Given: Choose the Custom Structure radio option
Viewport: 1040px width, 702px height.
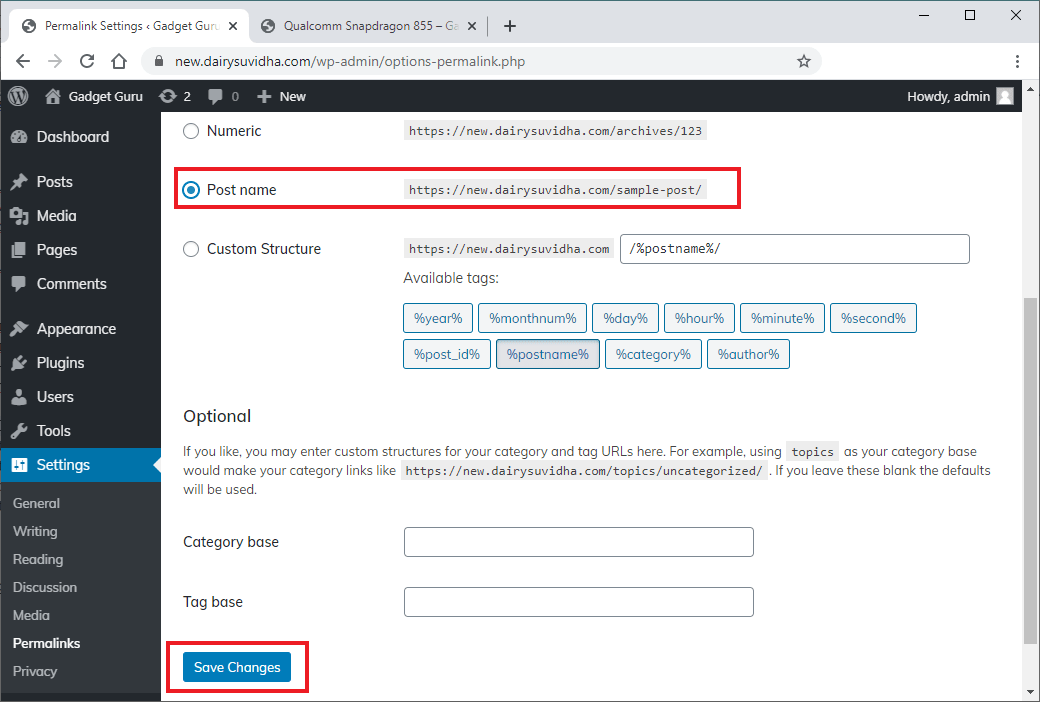Looking at the screenshot, I should [x=191, y=249].
